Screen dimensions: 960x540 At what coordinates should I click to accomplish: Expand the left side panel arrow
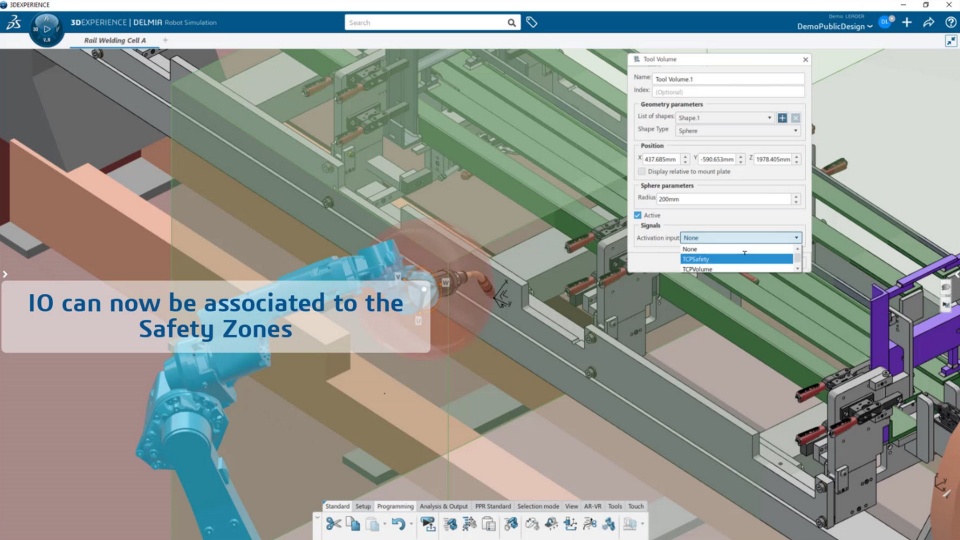(5, 274)
